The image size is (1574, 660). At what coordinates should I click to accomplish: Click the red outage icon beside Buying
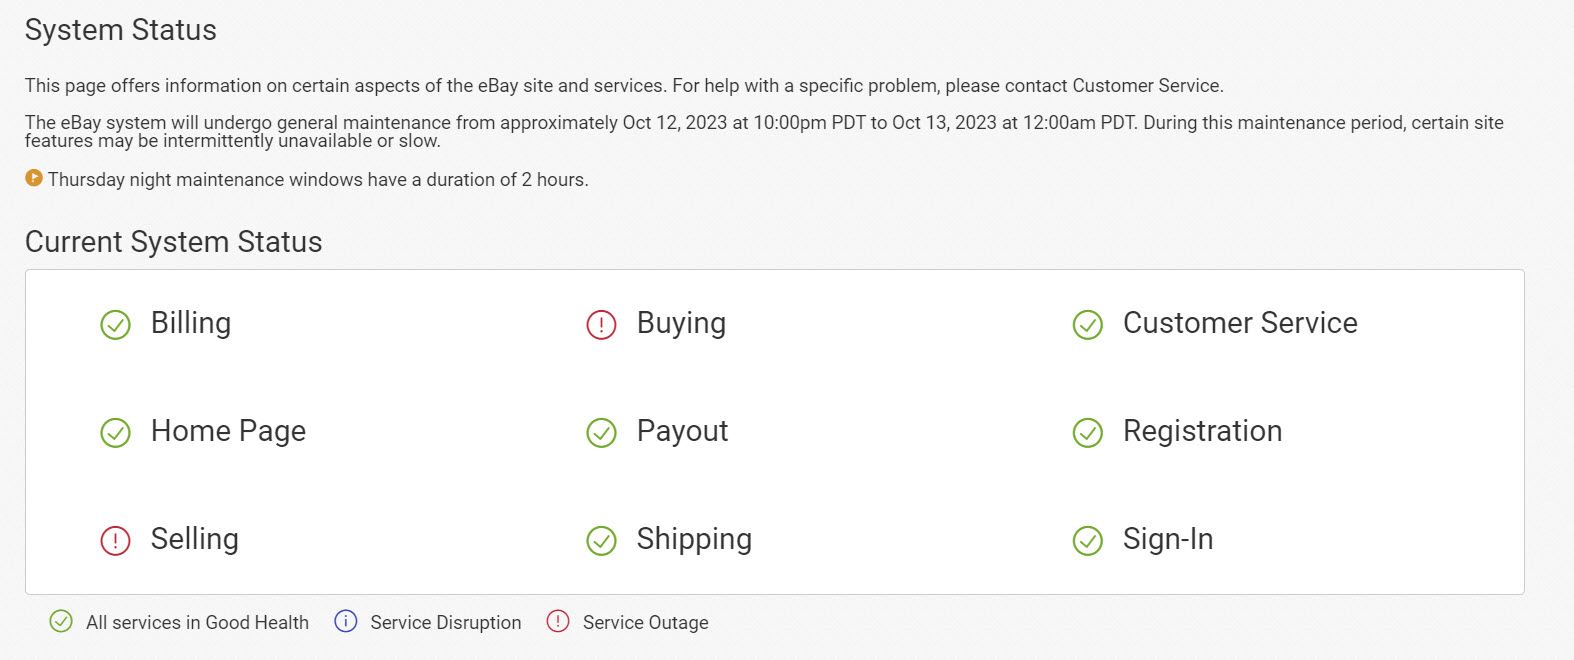tap(601, 325)
